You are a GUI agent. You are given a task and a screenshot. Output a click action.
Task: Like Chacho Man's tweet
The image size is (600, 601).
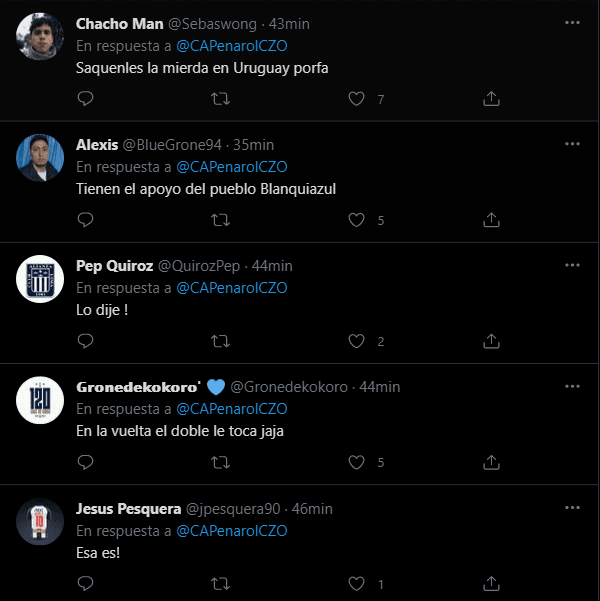356,99
